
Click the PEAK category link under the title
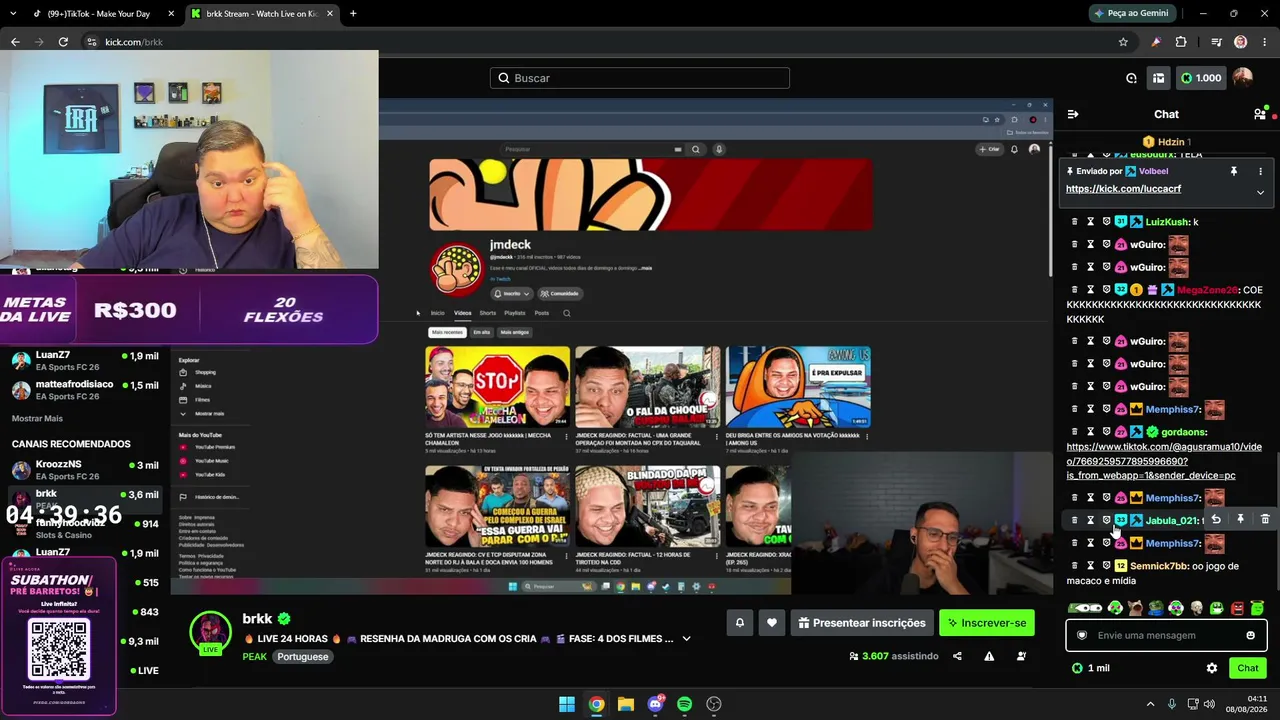pos(255,657)
